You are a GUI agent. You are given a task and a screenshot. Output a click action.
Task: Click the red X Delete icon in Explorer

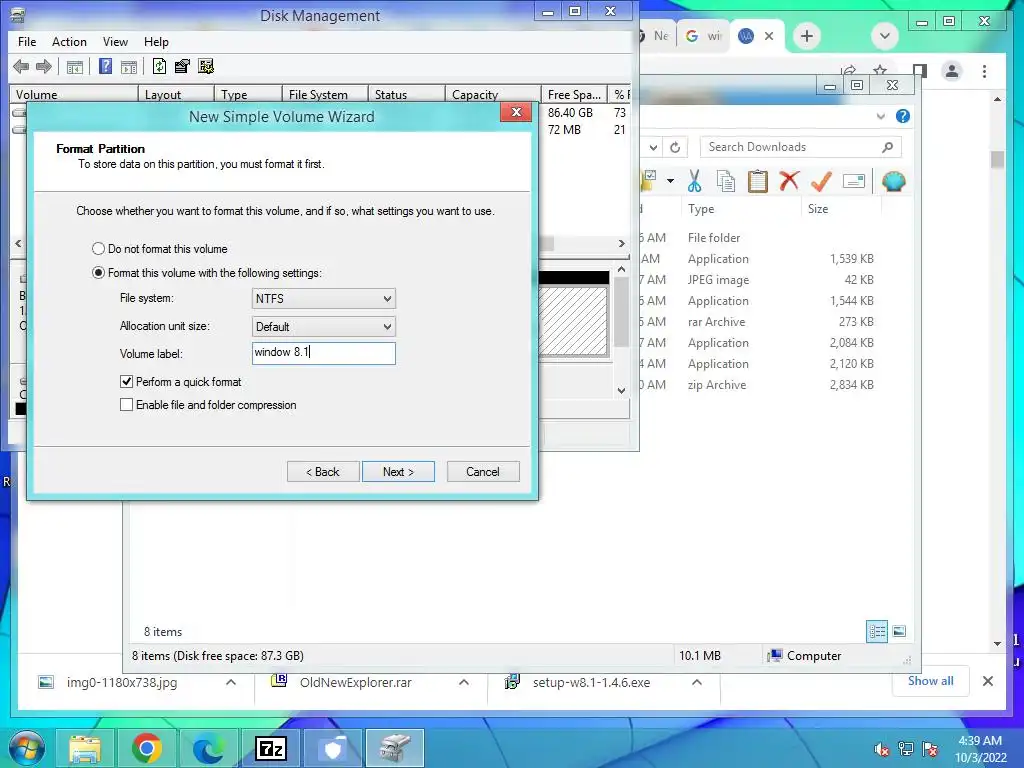(789, 180)
